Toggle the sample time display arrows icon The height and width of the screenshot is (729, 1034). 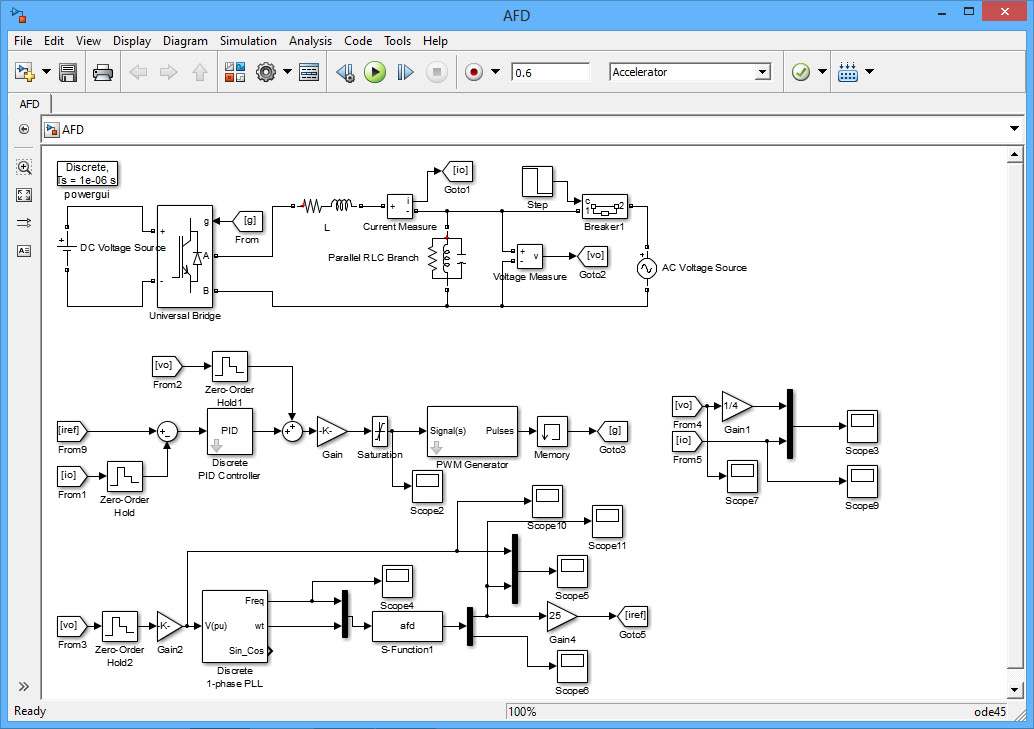(x=24, y=223)
